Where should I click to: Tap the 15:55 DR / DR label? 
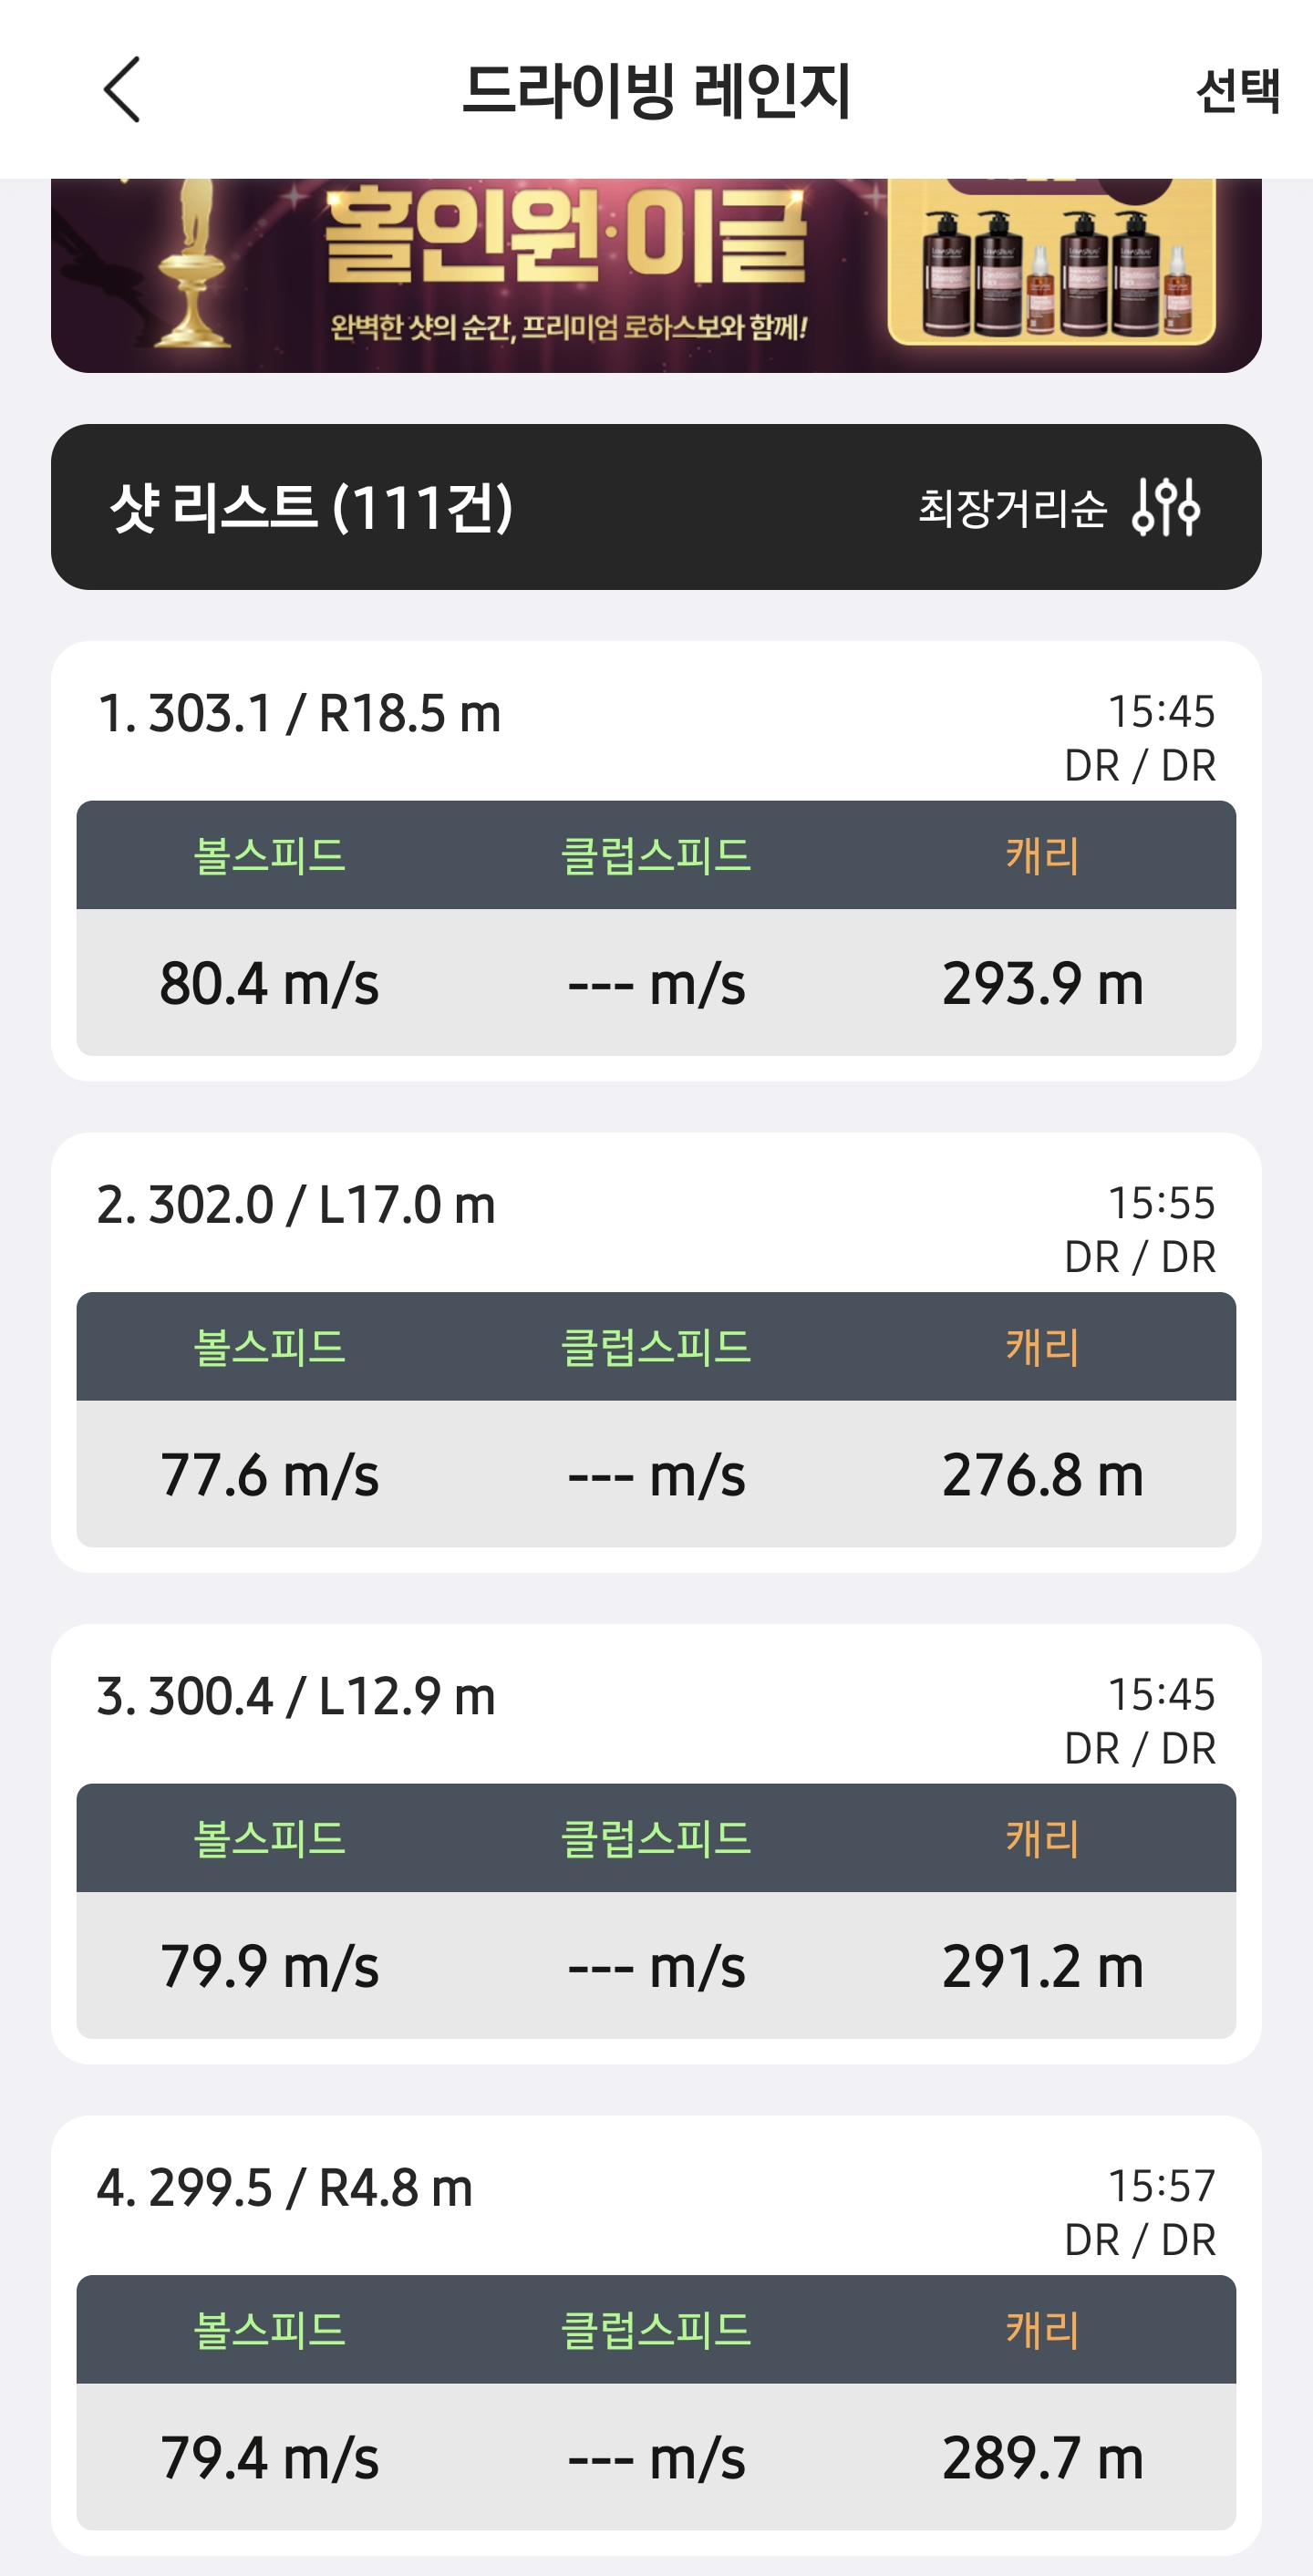tap(1140, 1230)
